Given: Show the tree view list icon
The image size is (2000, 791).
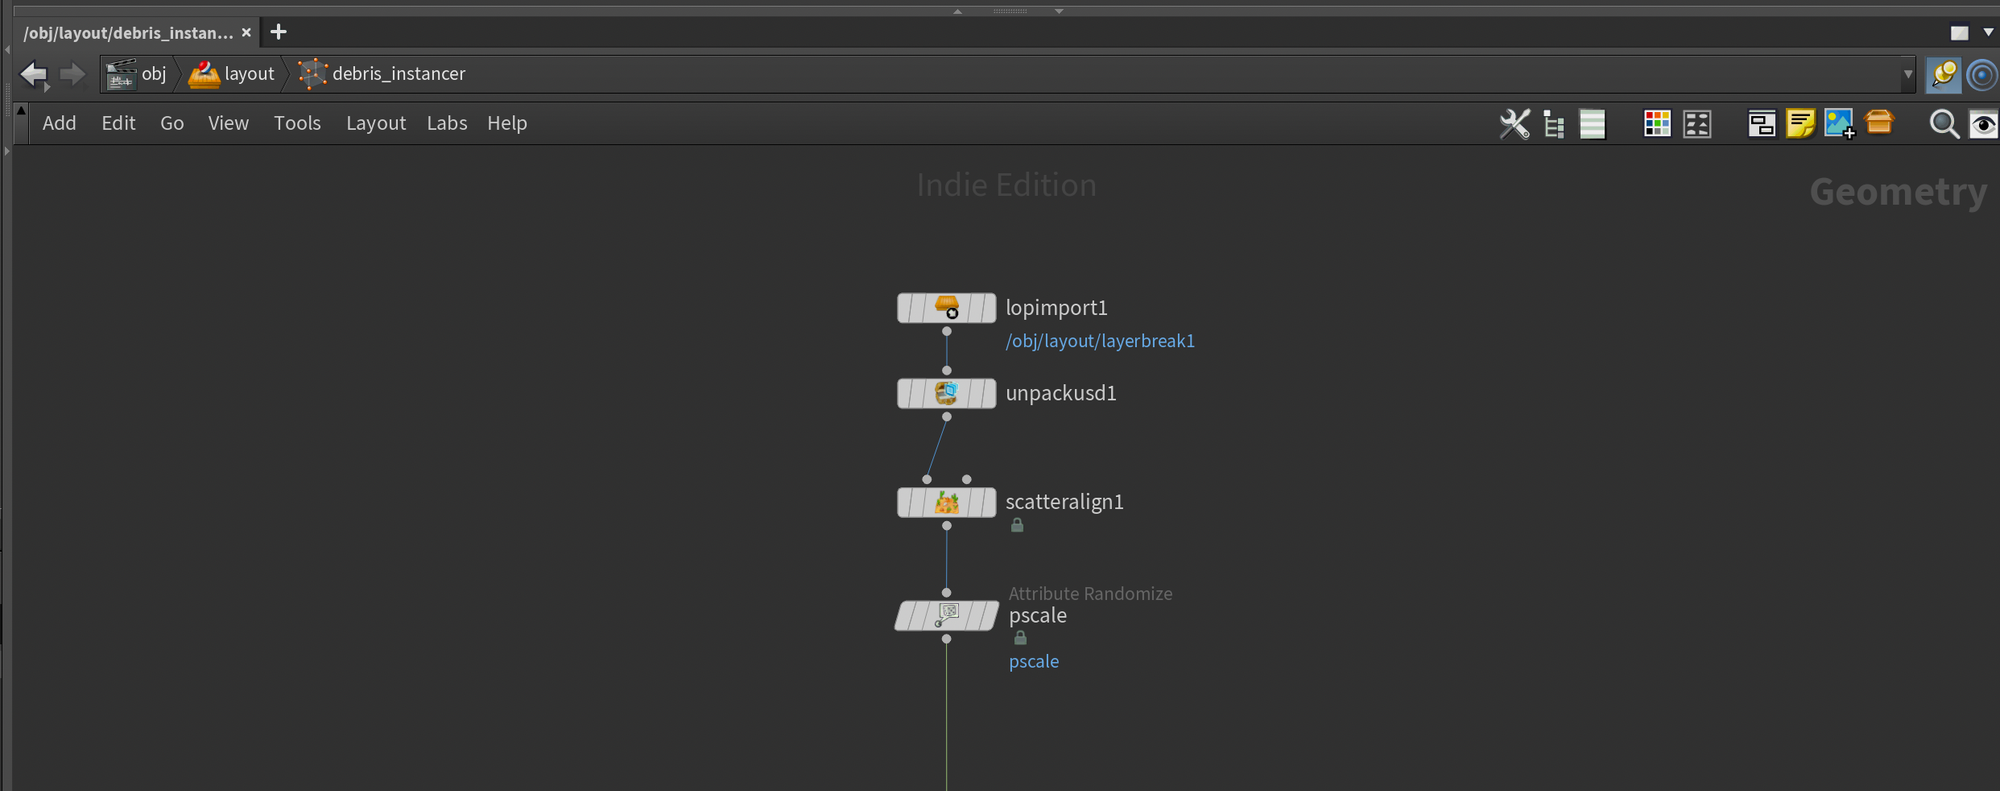Looking at the screenshot, I should pos(1553,124).
